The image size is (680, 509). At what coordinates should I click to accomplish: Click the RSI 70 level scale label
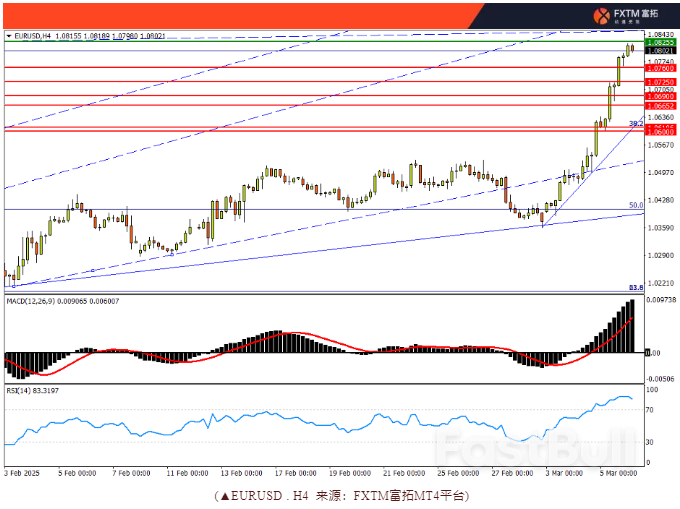(651, 410)
